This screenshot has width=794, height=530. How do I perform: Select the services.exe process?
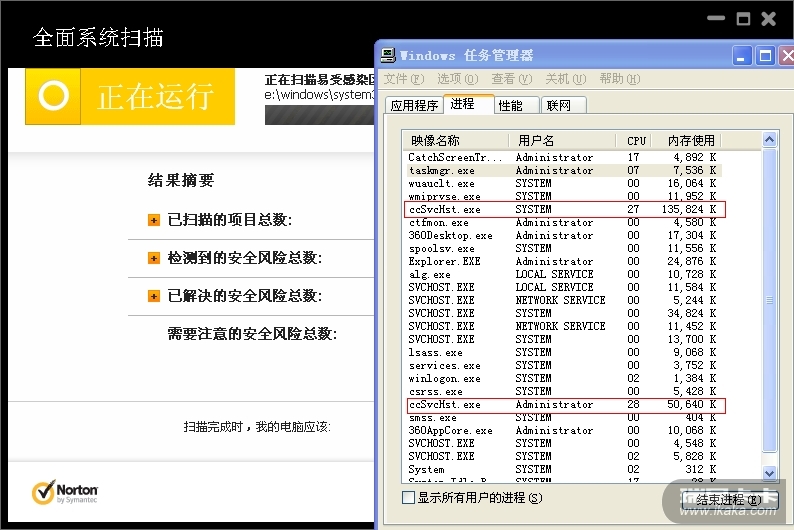[563, 365]
